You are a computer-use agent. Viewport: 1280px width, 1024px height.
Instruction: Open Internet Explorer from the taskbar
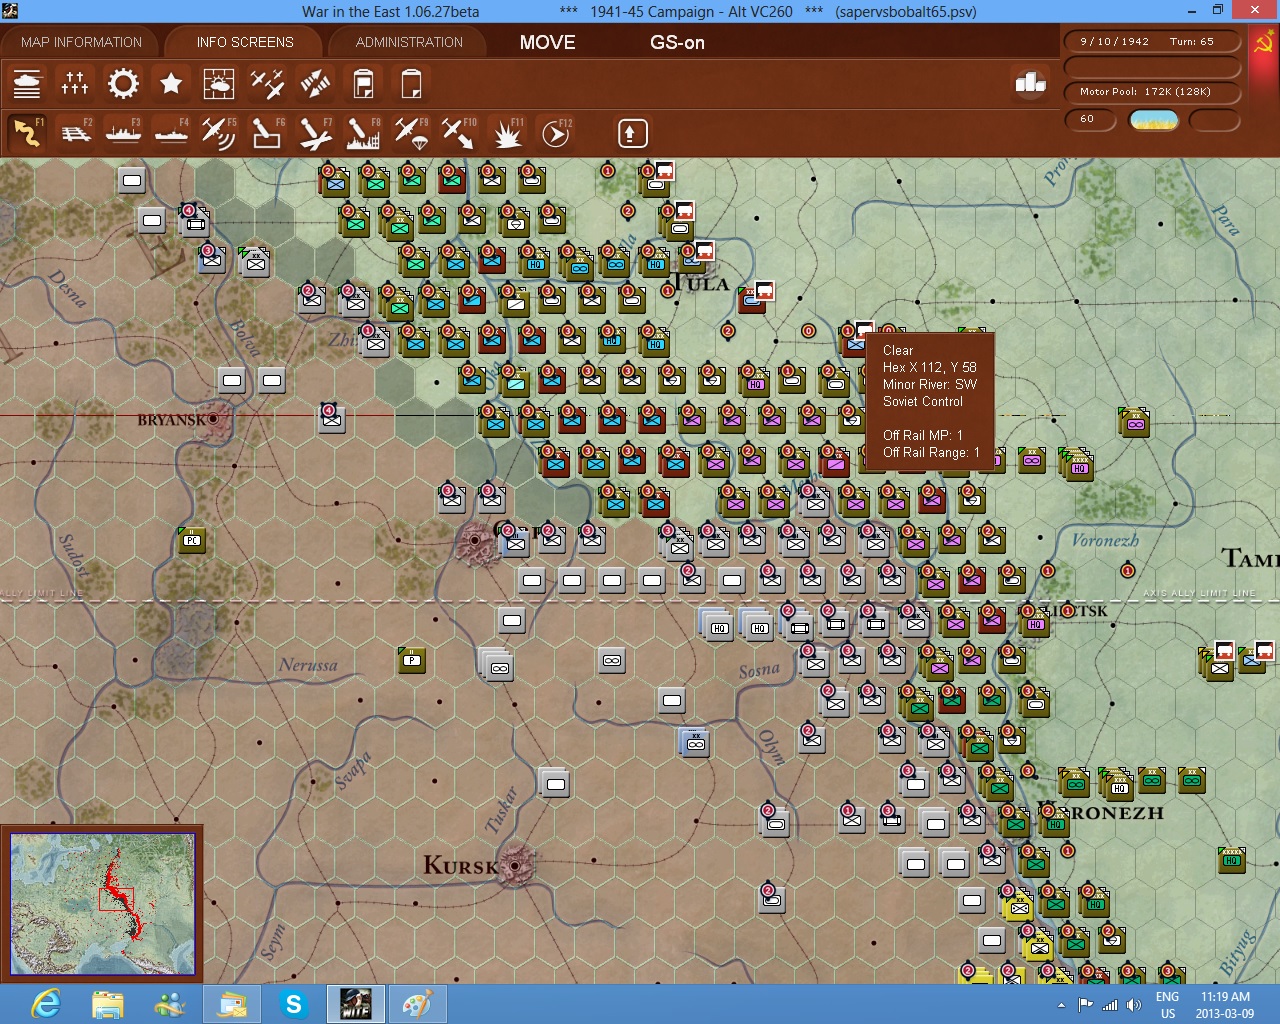46,1004
